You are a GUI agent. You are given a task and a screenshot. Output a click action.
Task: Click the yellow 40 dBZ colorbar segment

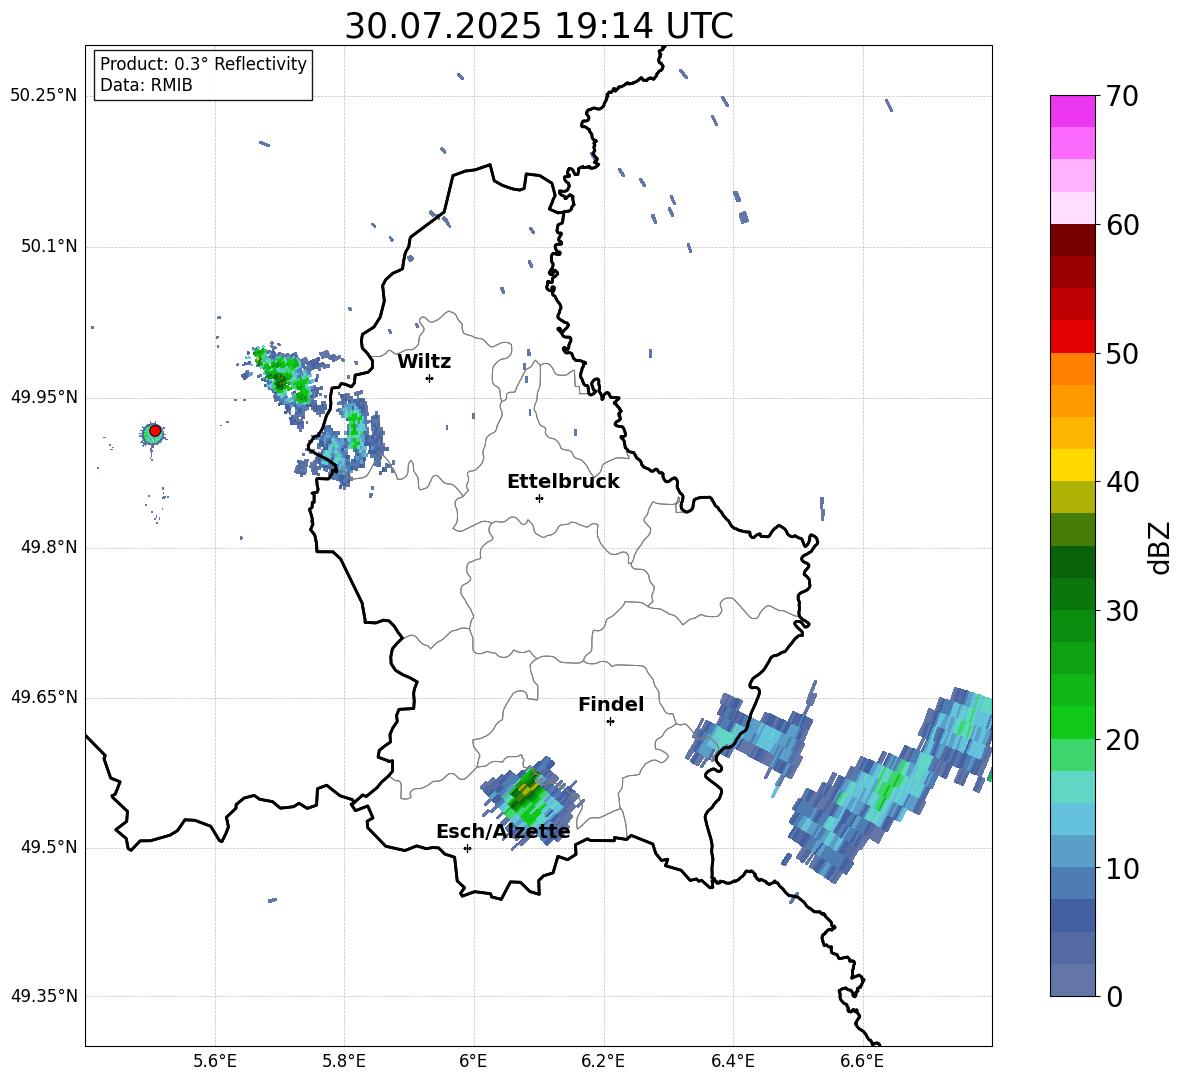pyautogui.click(x=1072, y=465)
